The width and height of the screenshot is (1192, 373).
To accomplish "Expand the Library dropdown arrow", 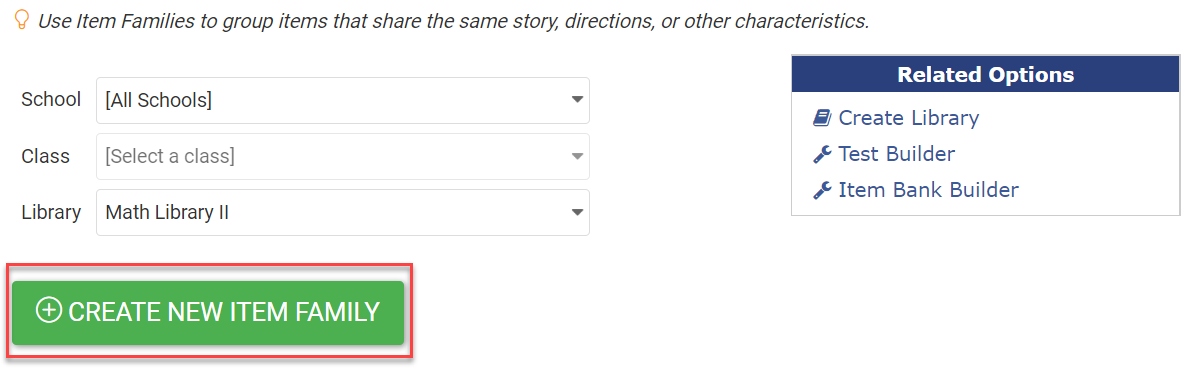I will [577, 212].
